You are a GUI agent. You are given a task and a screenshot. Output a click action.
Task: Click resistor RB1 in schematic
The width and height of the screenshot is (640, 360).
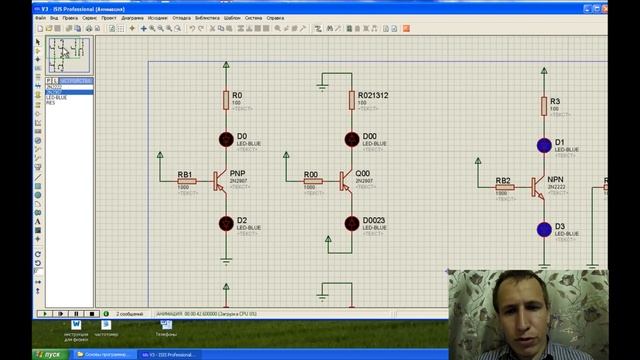pyautogui.click(x=187, y=181)
